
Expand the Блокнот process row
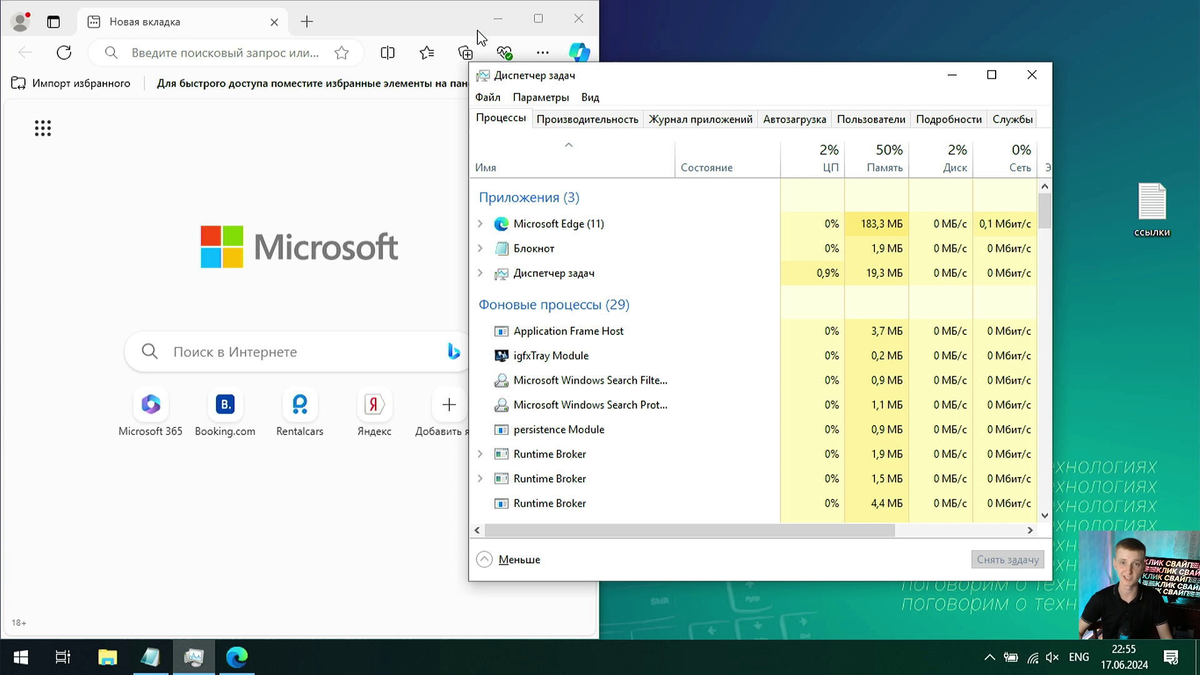[x=480, y=248]
